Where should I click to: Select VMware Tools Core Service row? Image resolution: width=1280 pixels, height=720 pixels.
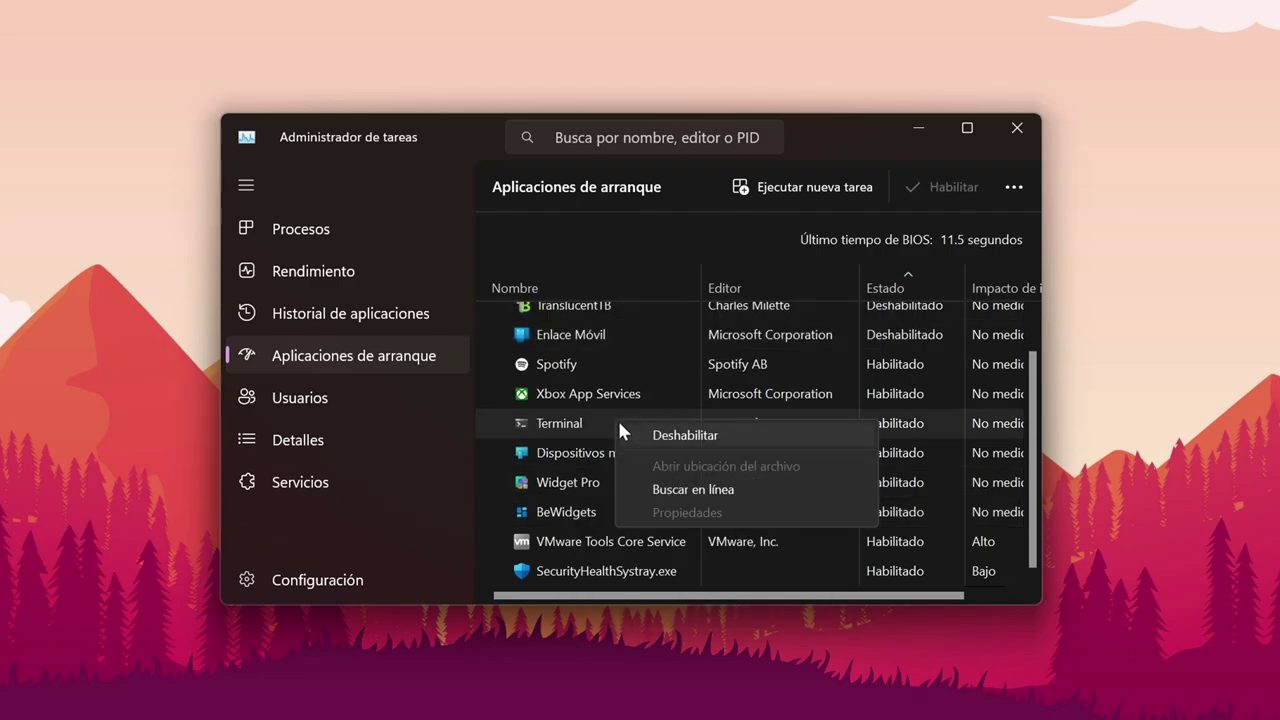pos(757,541)
